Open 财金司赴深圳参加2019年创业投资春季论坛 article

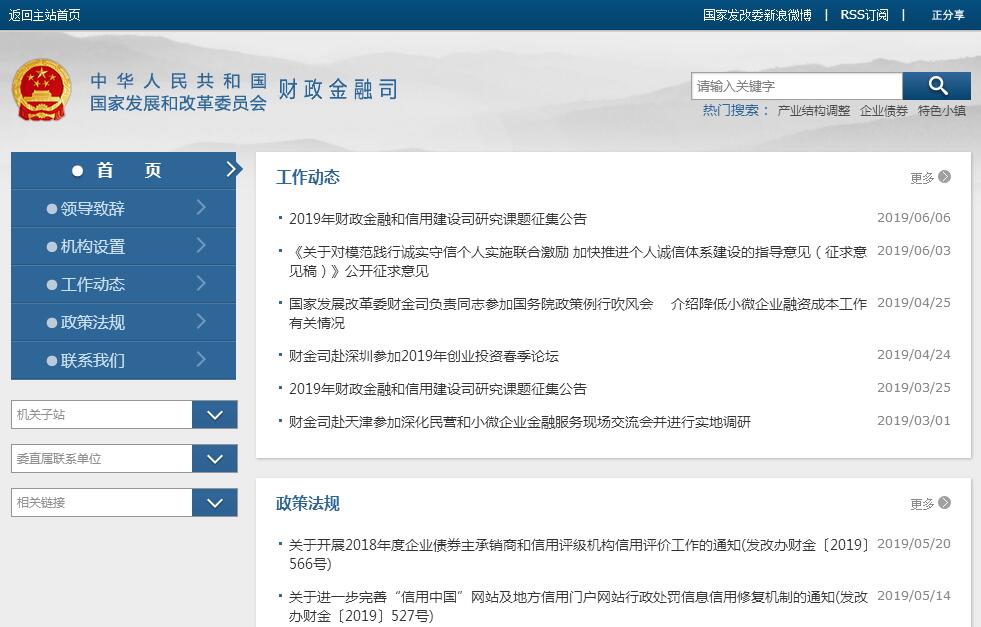(424, 356)
